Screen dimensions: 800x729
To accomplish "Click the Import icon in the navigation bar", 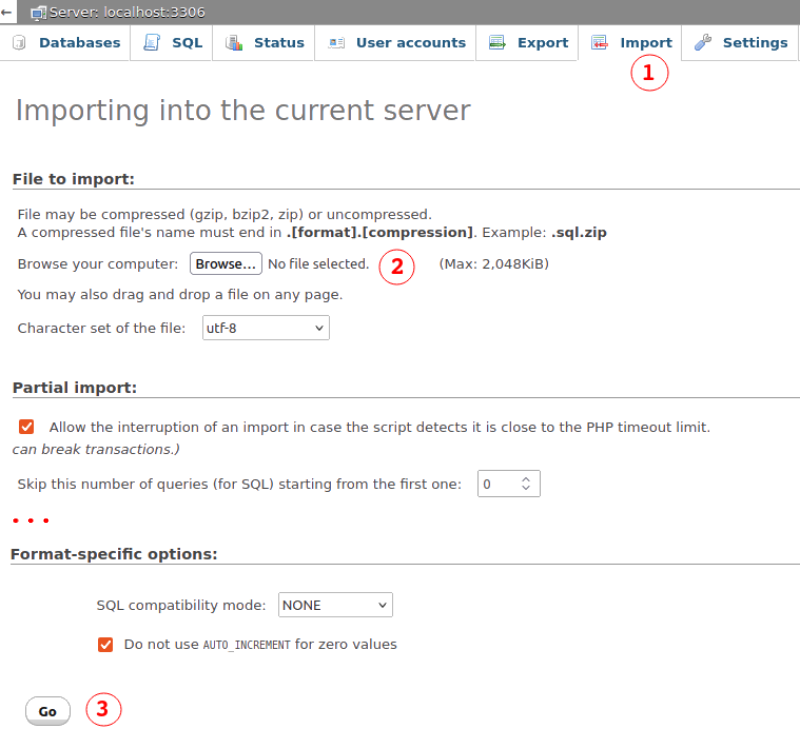I will 600,42.
